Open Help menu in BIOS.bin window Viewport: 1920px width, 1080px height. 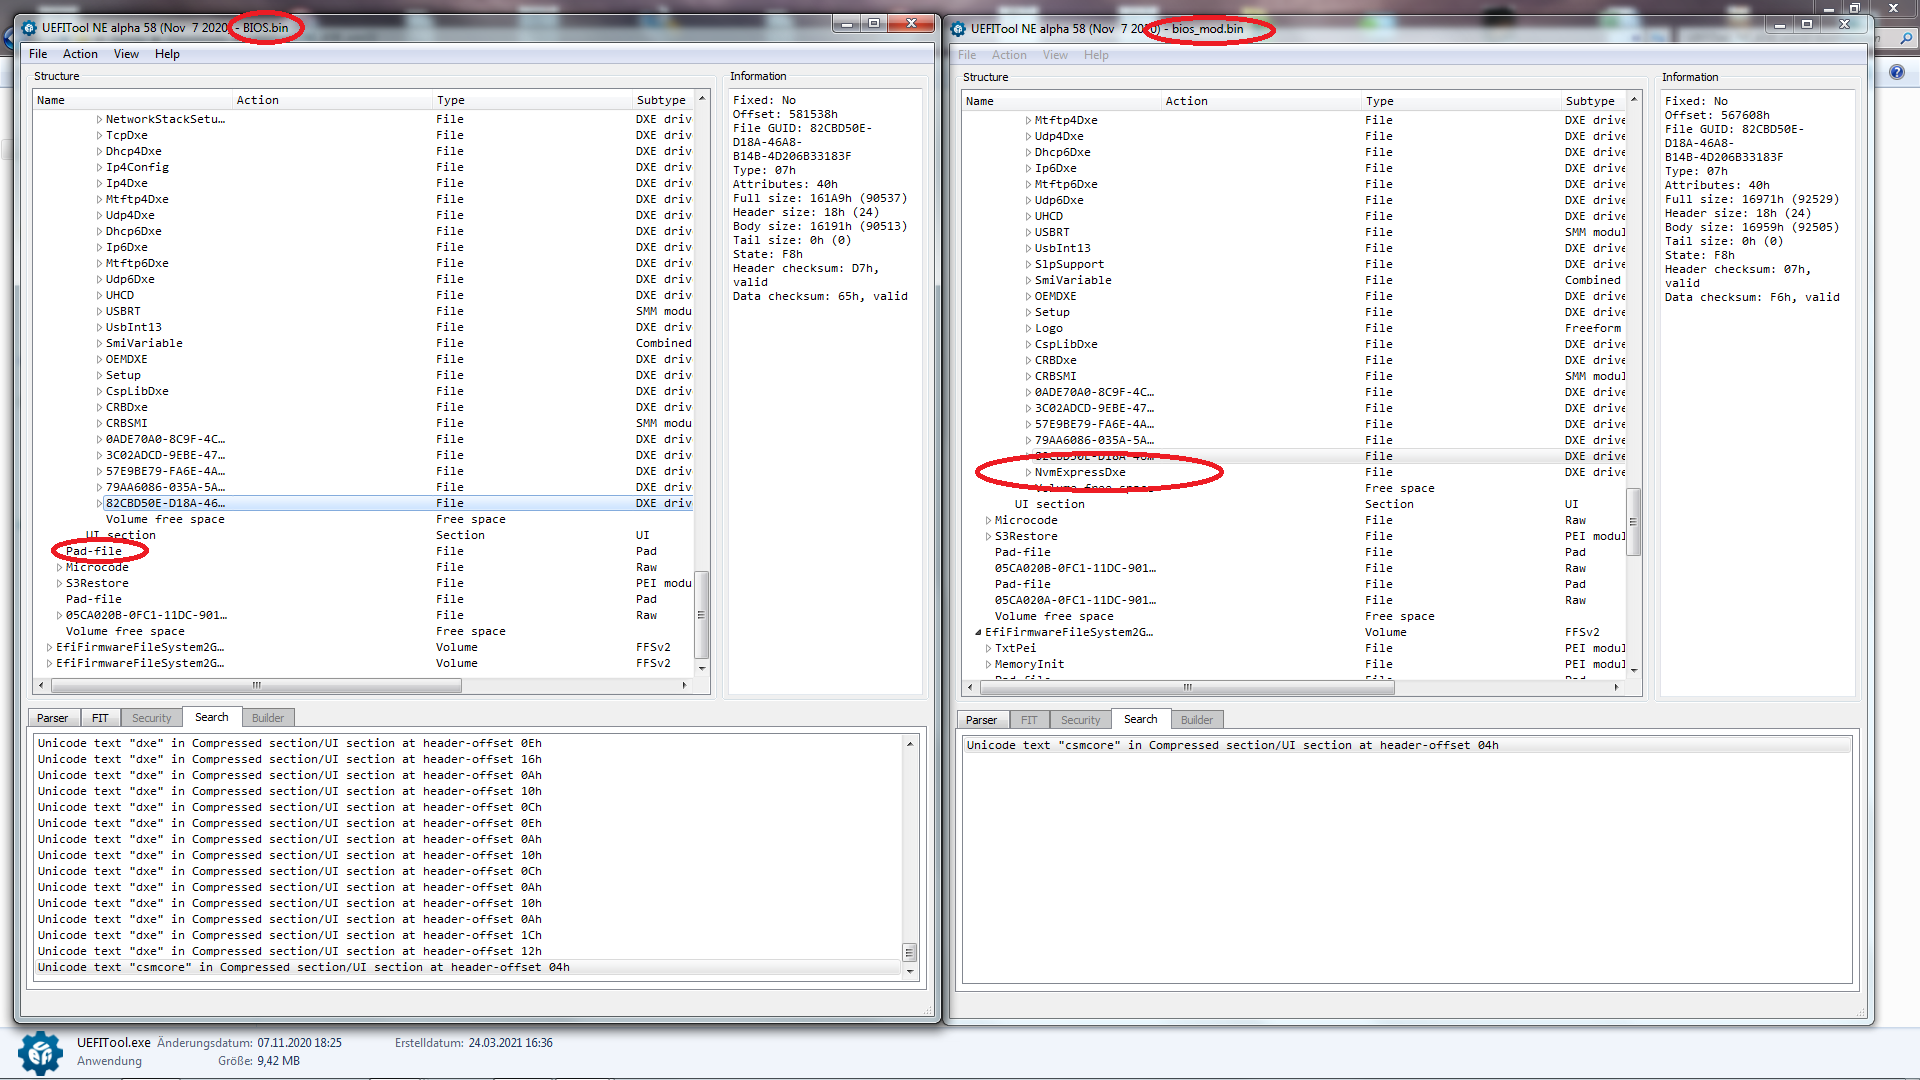(167, 54)
